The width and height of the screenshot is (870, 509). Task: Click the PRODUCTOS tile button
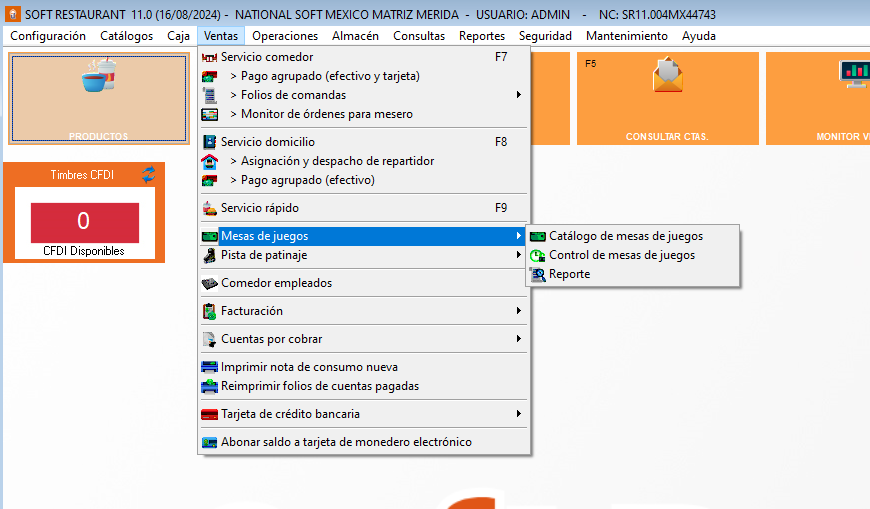tap(99, 99)
